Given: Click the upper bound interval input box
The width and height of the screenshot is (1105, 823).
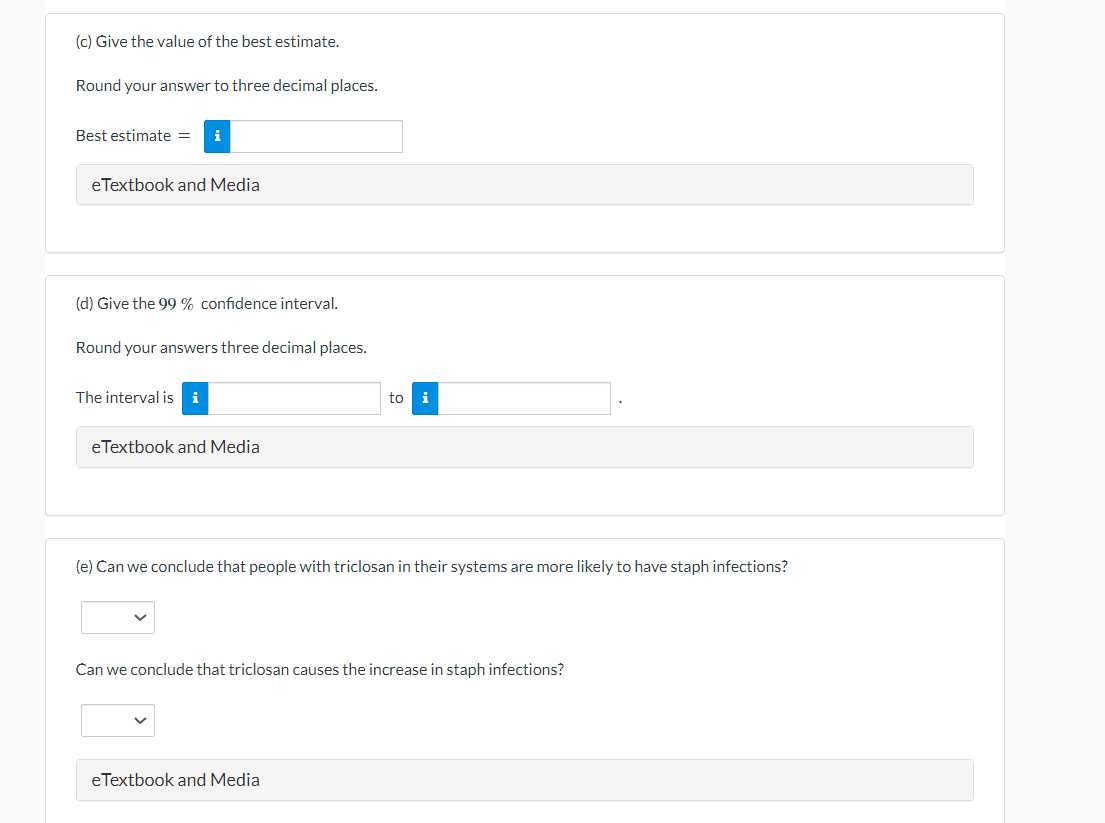Looking at the screenshot, I should [x=524, y=399].
